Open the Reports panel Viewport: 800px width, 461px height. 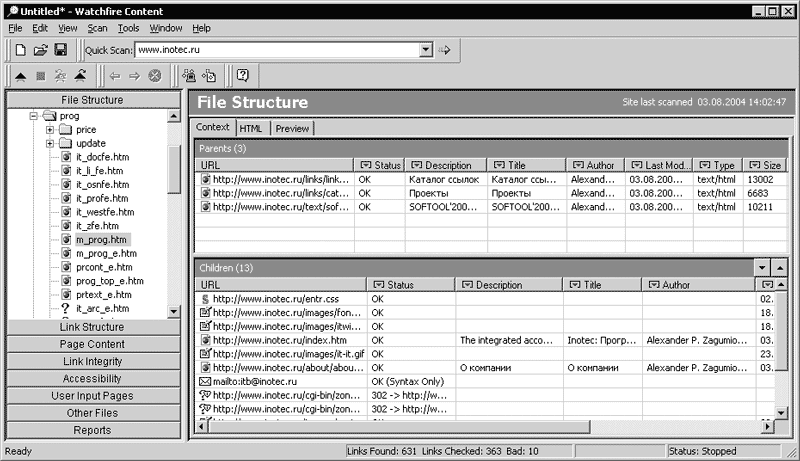[x=93, y=430]
